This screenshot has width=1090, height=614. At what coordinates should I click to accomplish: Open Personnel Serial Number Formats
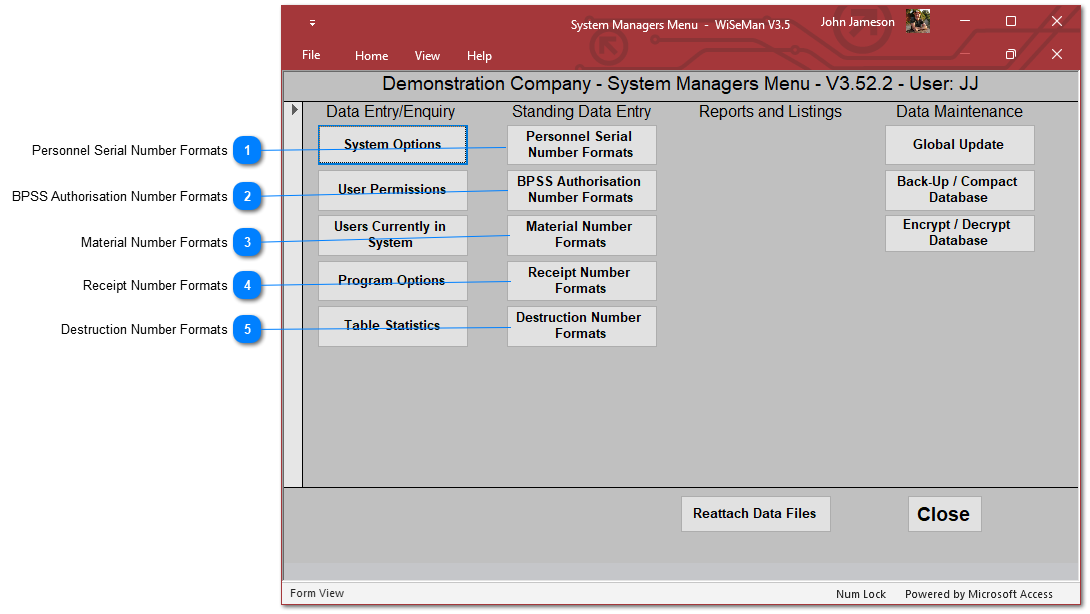click(581, 145)
